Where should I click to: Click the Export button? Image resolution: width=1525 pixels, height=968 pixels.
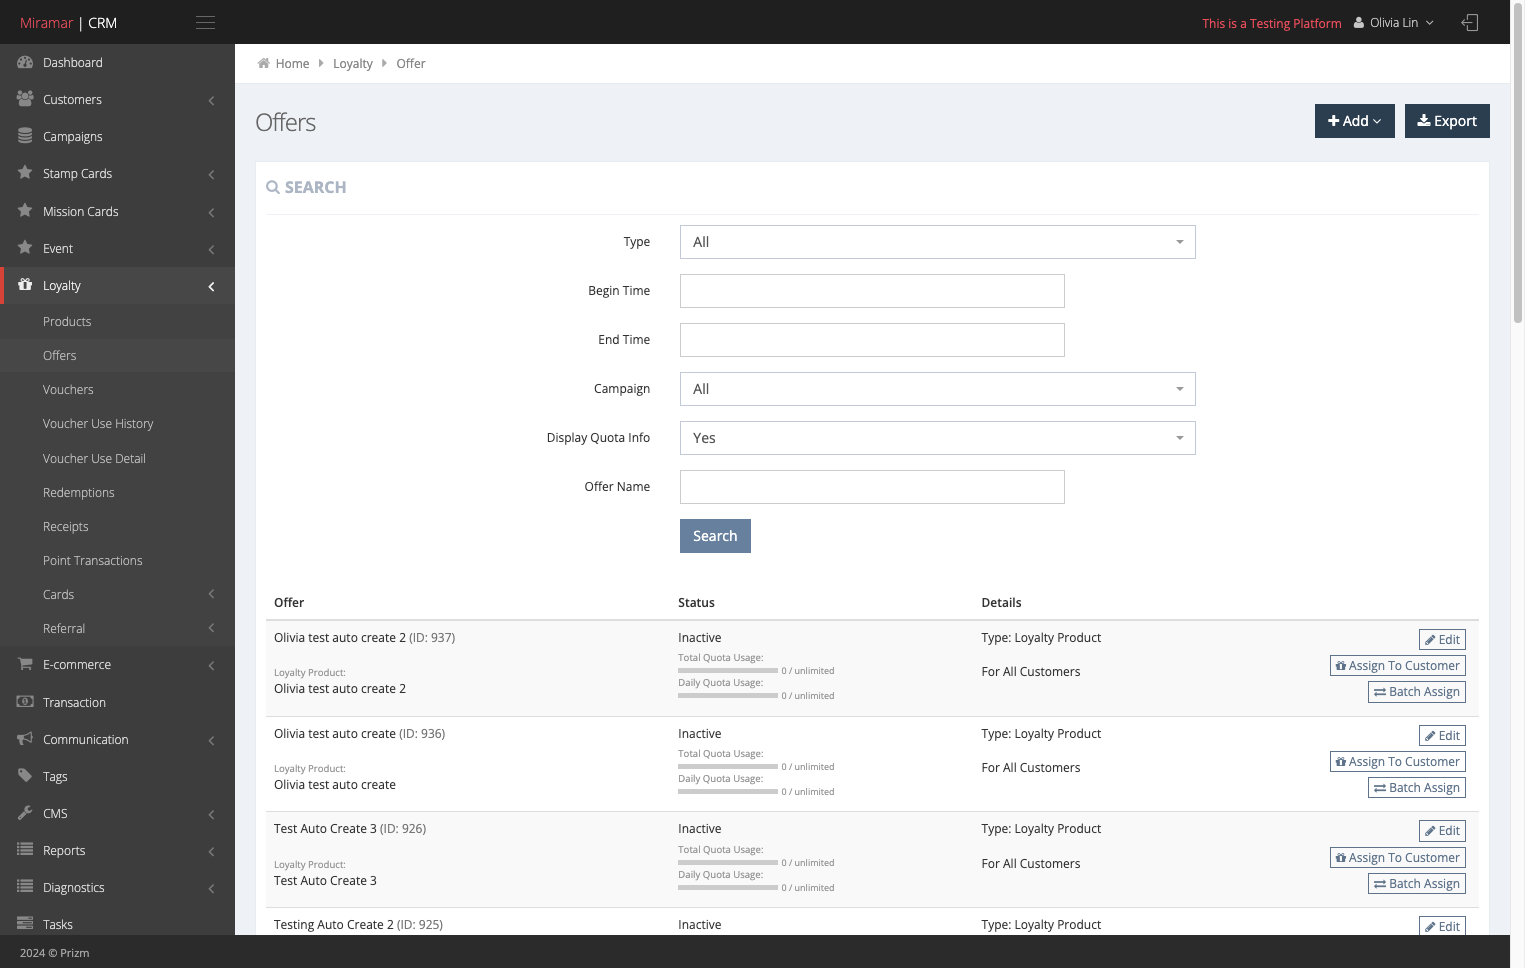coord(1447,121)
